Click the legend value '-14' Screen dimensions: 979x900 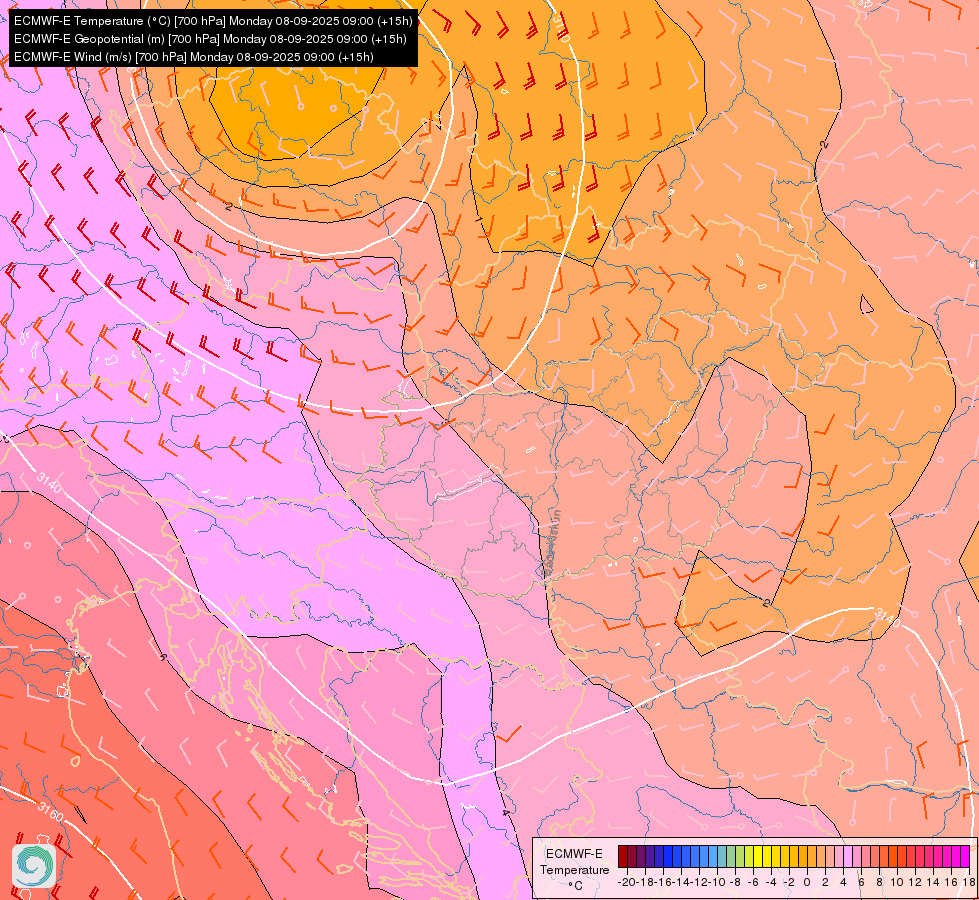(682, 882)
